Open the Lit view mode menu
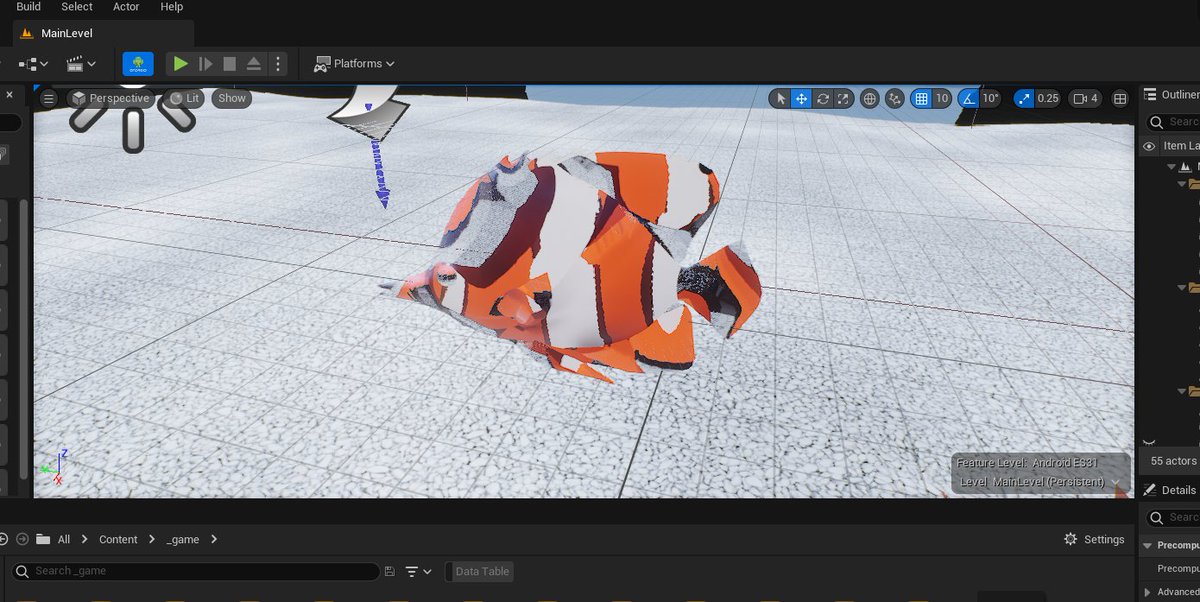 click(184, 98)
